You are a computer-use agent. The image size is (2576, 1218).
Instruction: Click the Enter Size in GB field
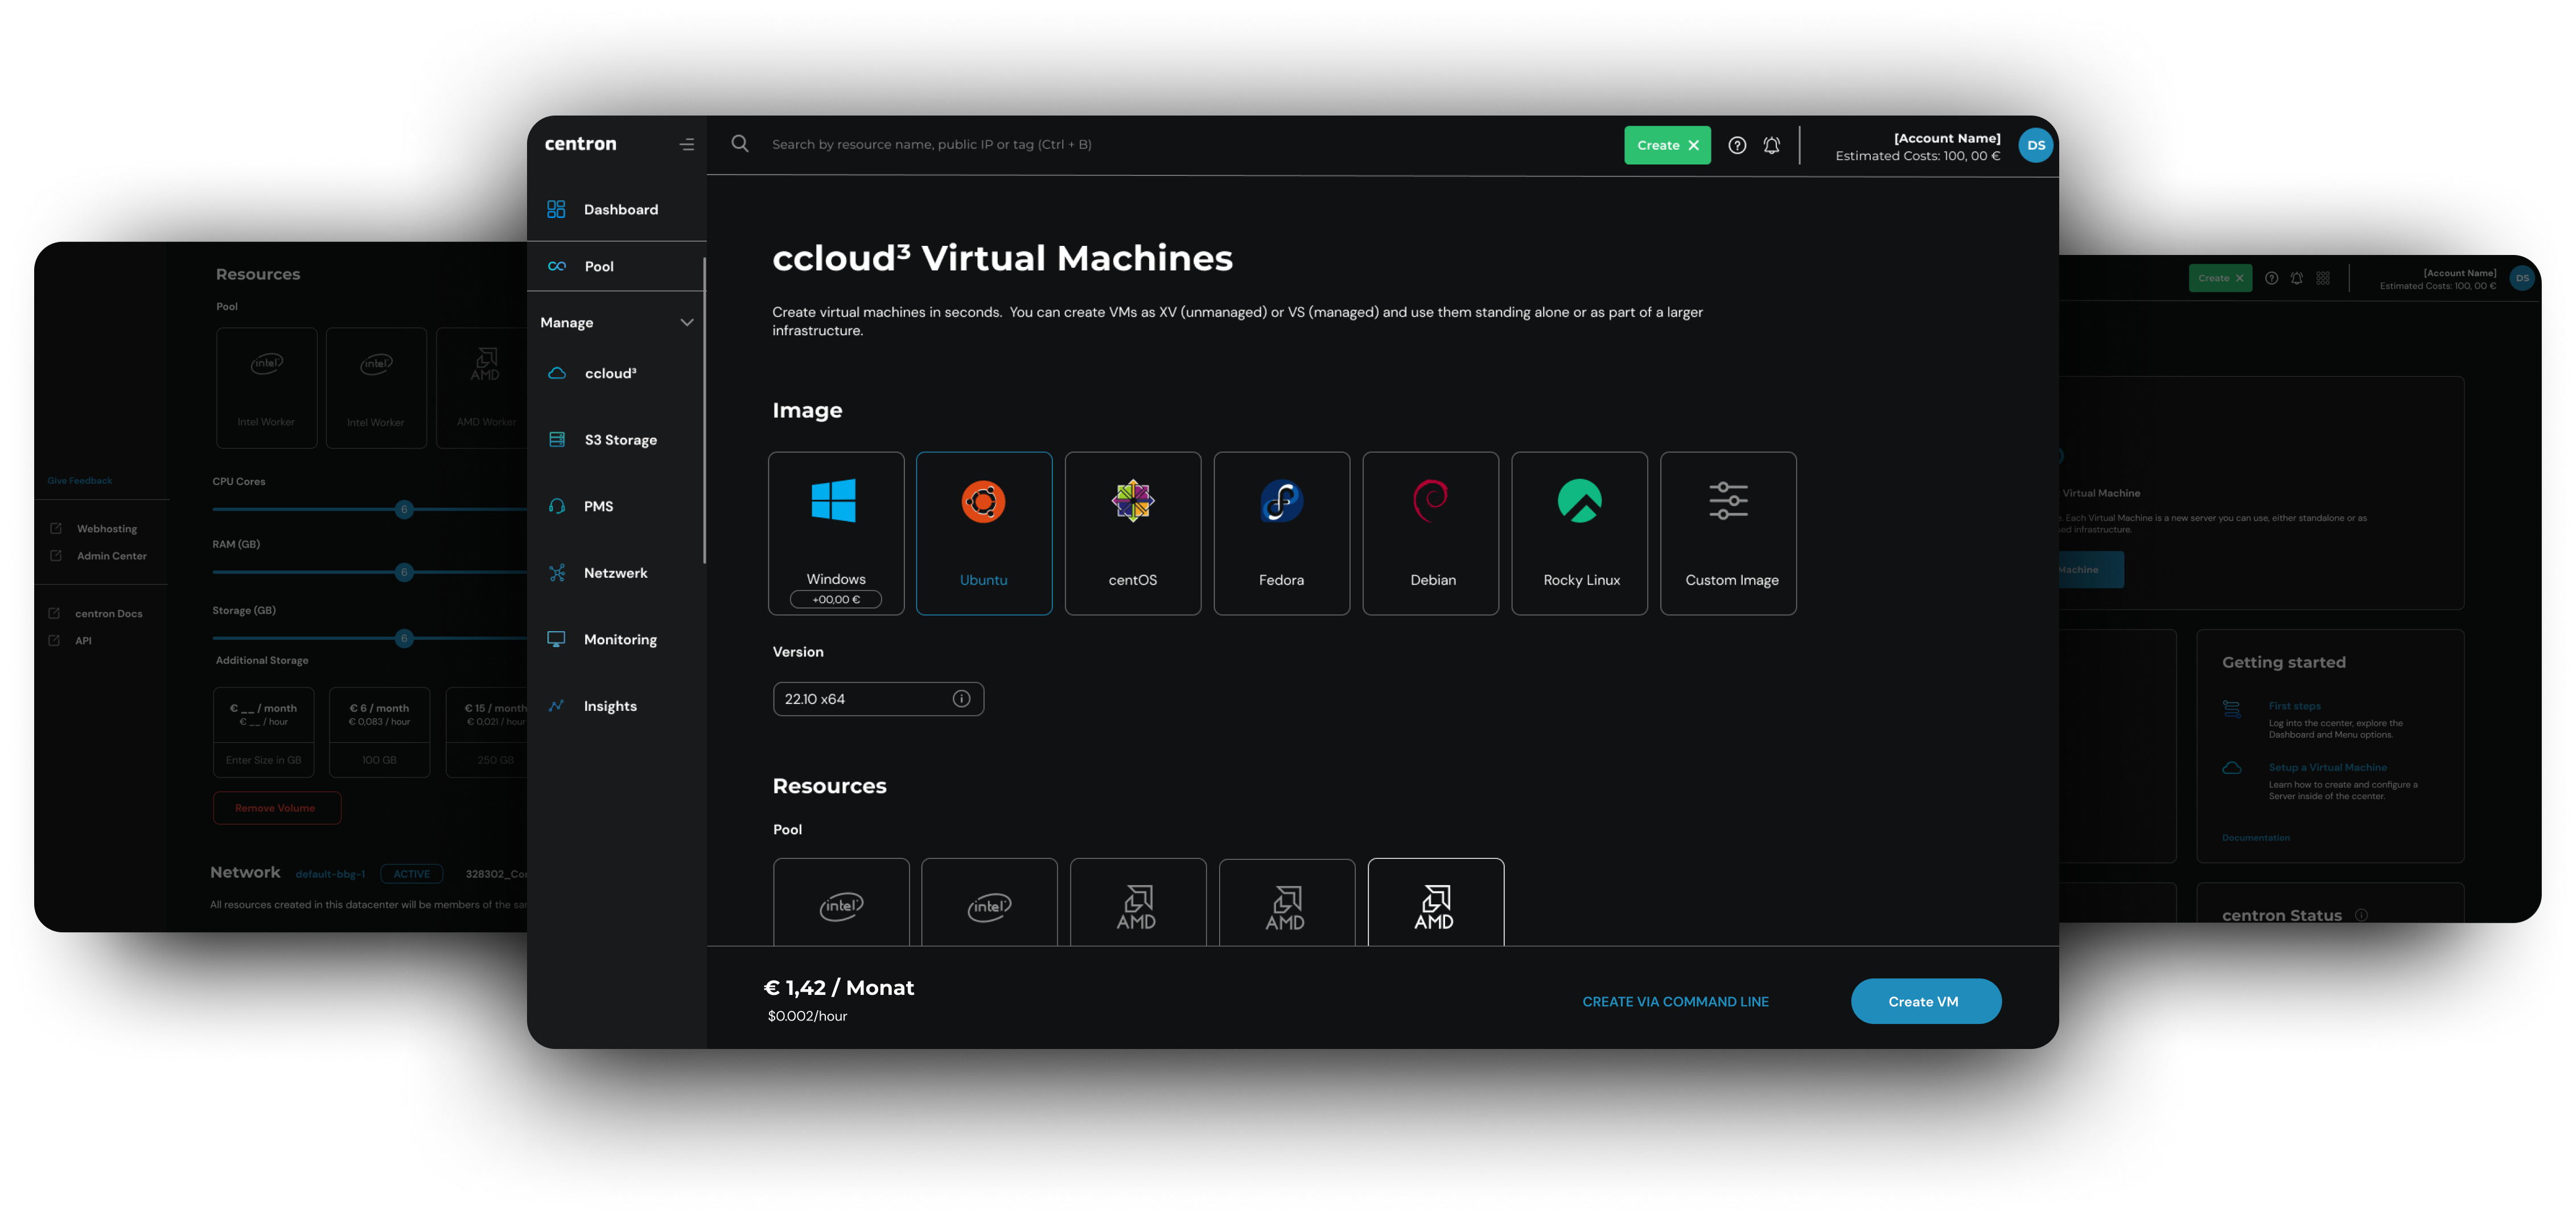point(263,760)
